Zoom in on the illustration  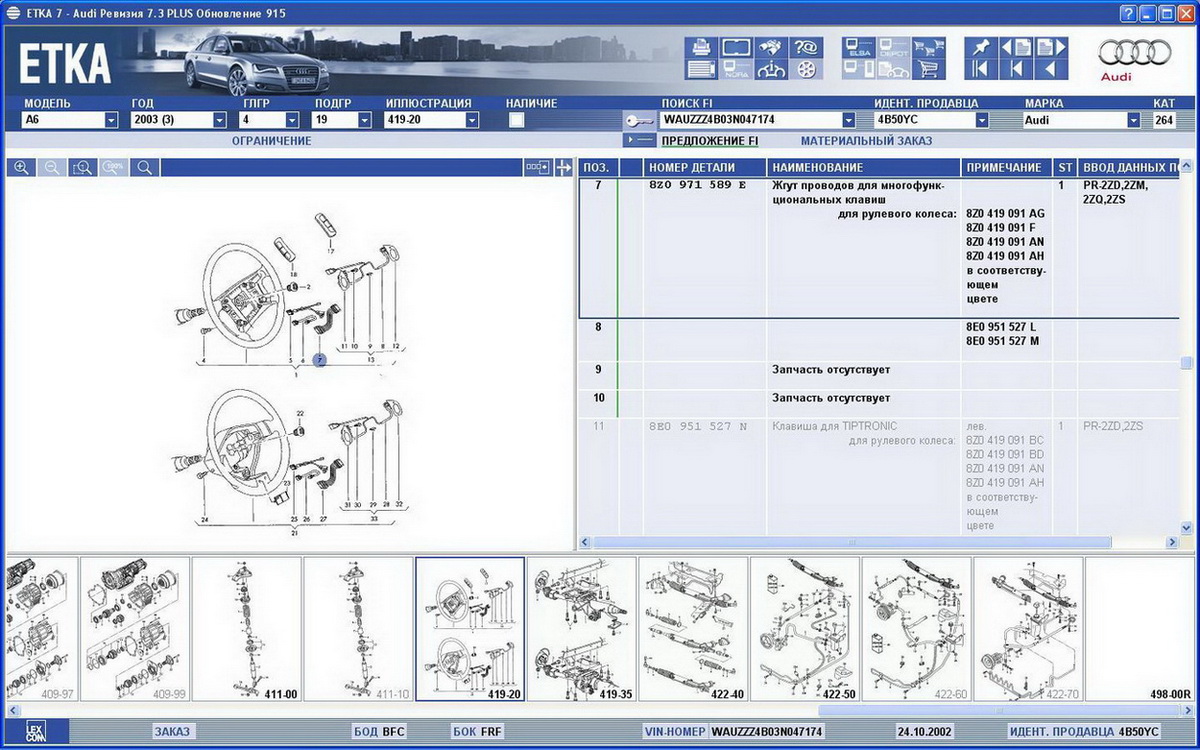[x=20, y=167]
